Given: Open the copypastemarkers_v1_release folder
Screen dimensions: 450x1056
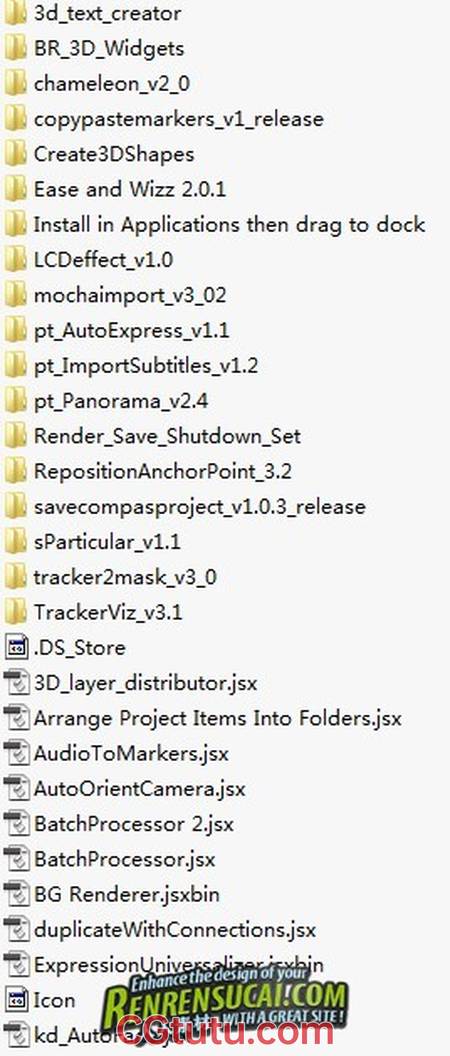Looking at the screenshot, I should [179, 119].
